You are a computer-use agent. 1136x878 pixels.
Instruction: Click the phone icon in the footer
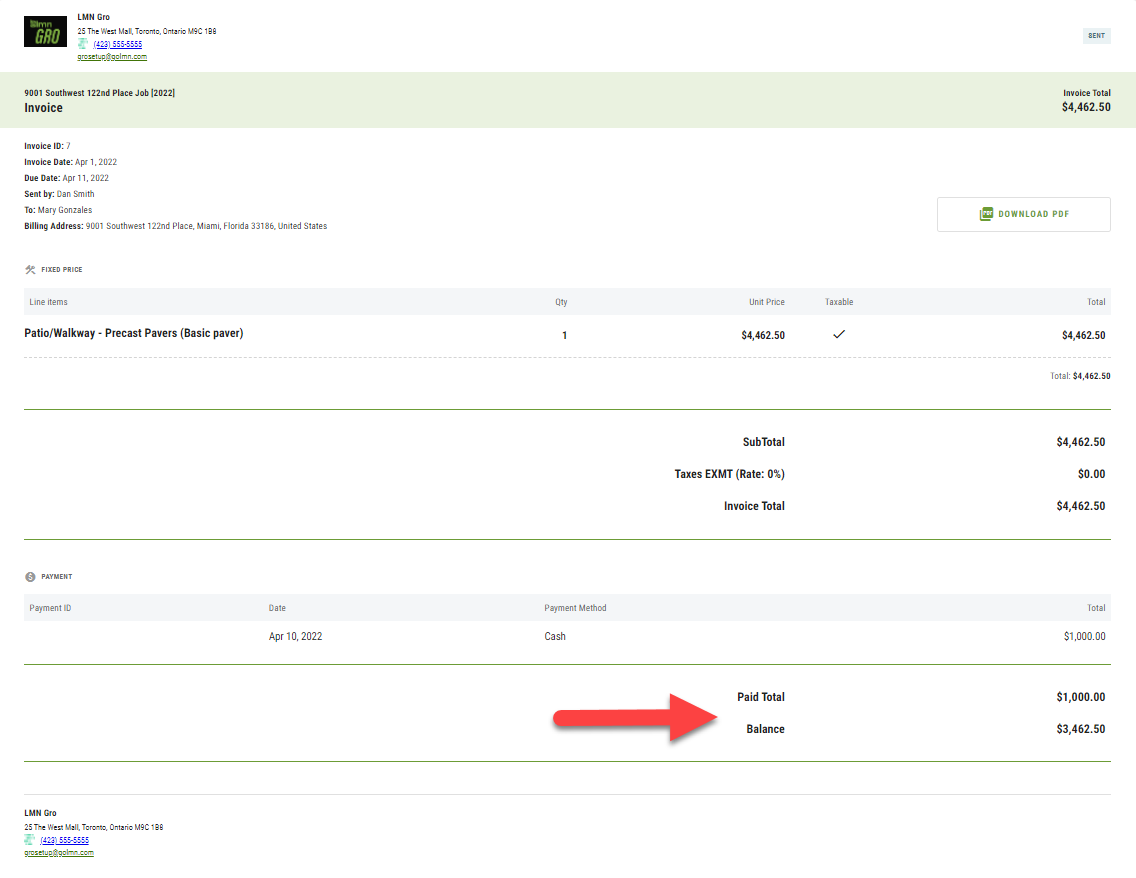point(30,840)
